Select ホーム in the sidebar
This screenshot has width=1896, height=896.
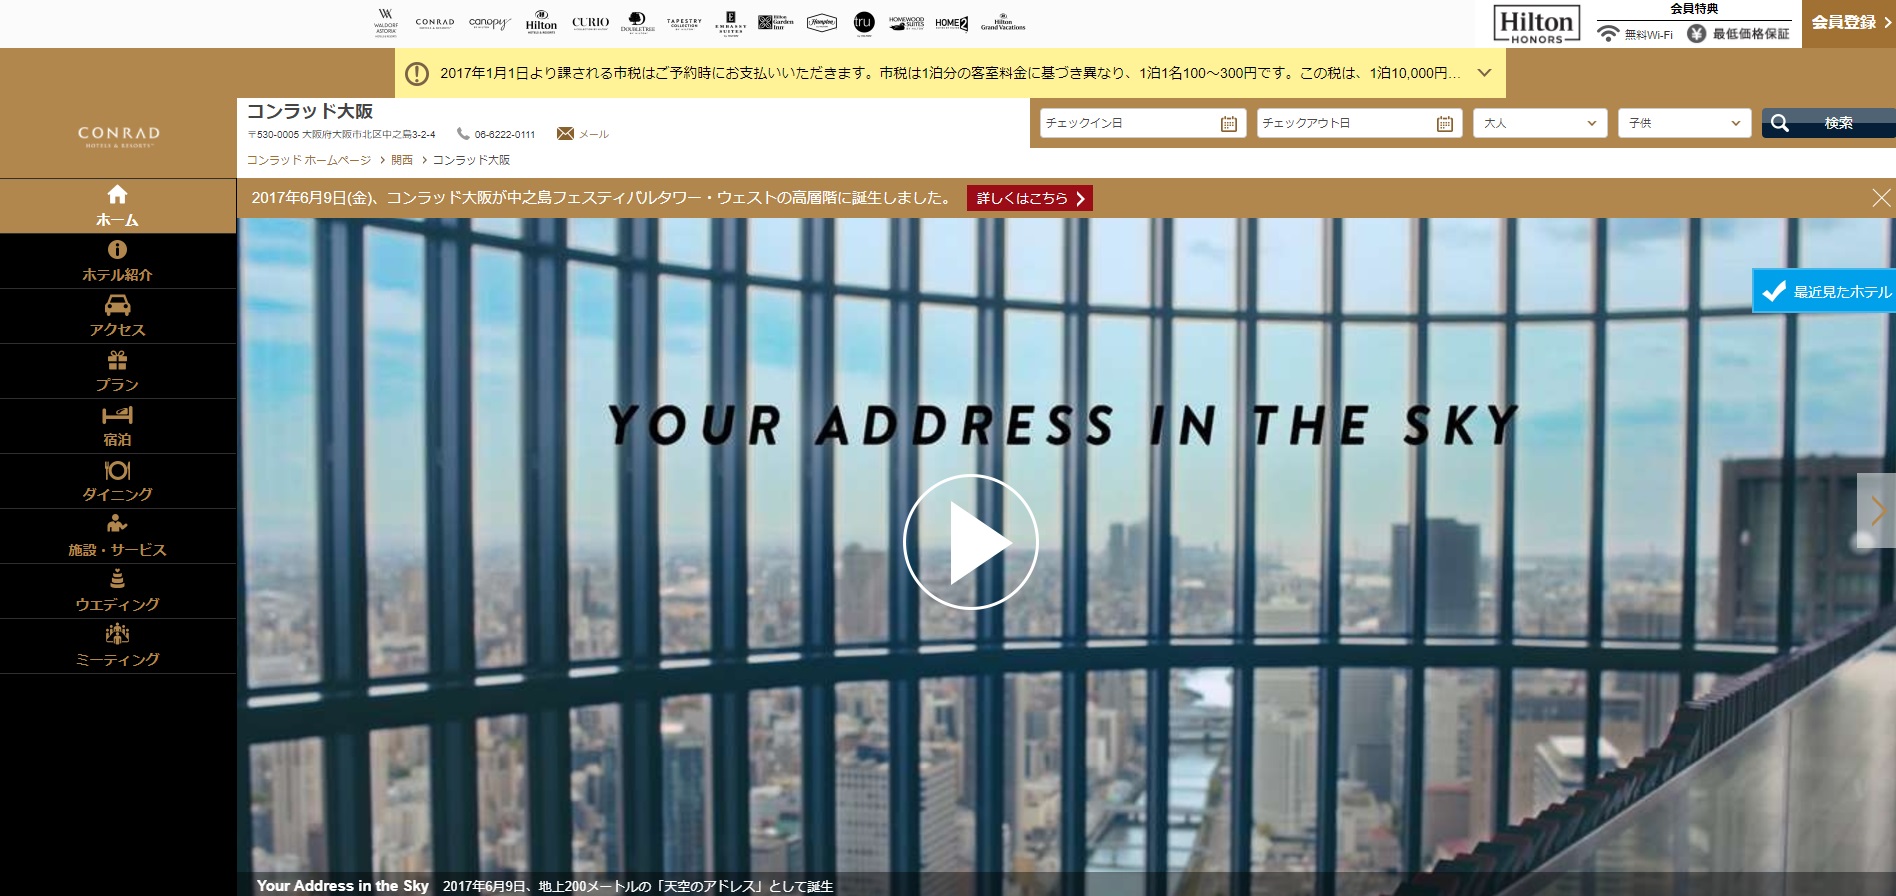coord(118,207)
